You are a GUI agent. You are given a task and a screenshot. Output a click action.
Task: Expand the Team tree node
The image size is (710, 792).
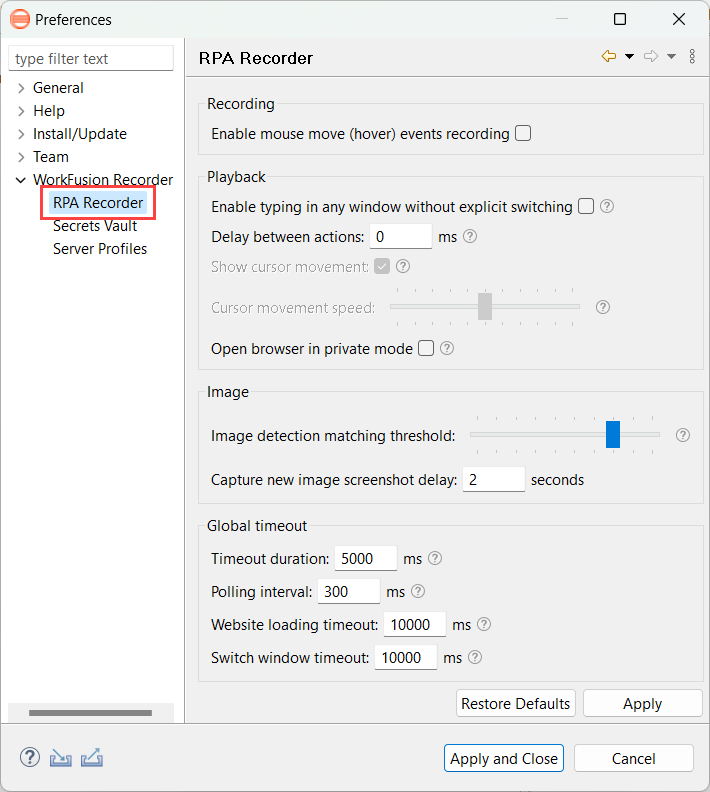tap(21, 157)
